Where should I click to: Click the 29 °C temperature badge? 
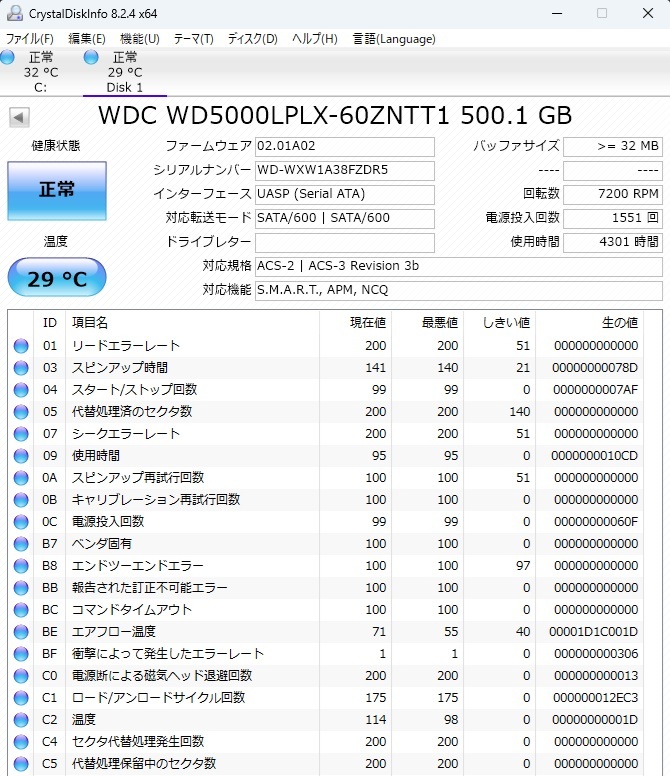coord(57,277)
